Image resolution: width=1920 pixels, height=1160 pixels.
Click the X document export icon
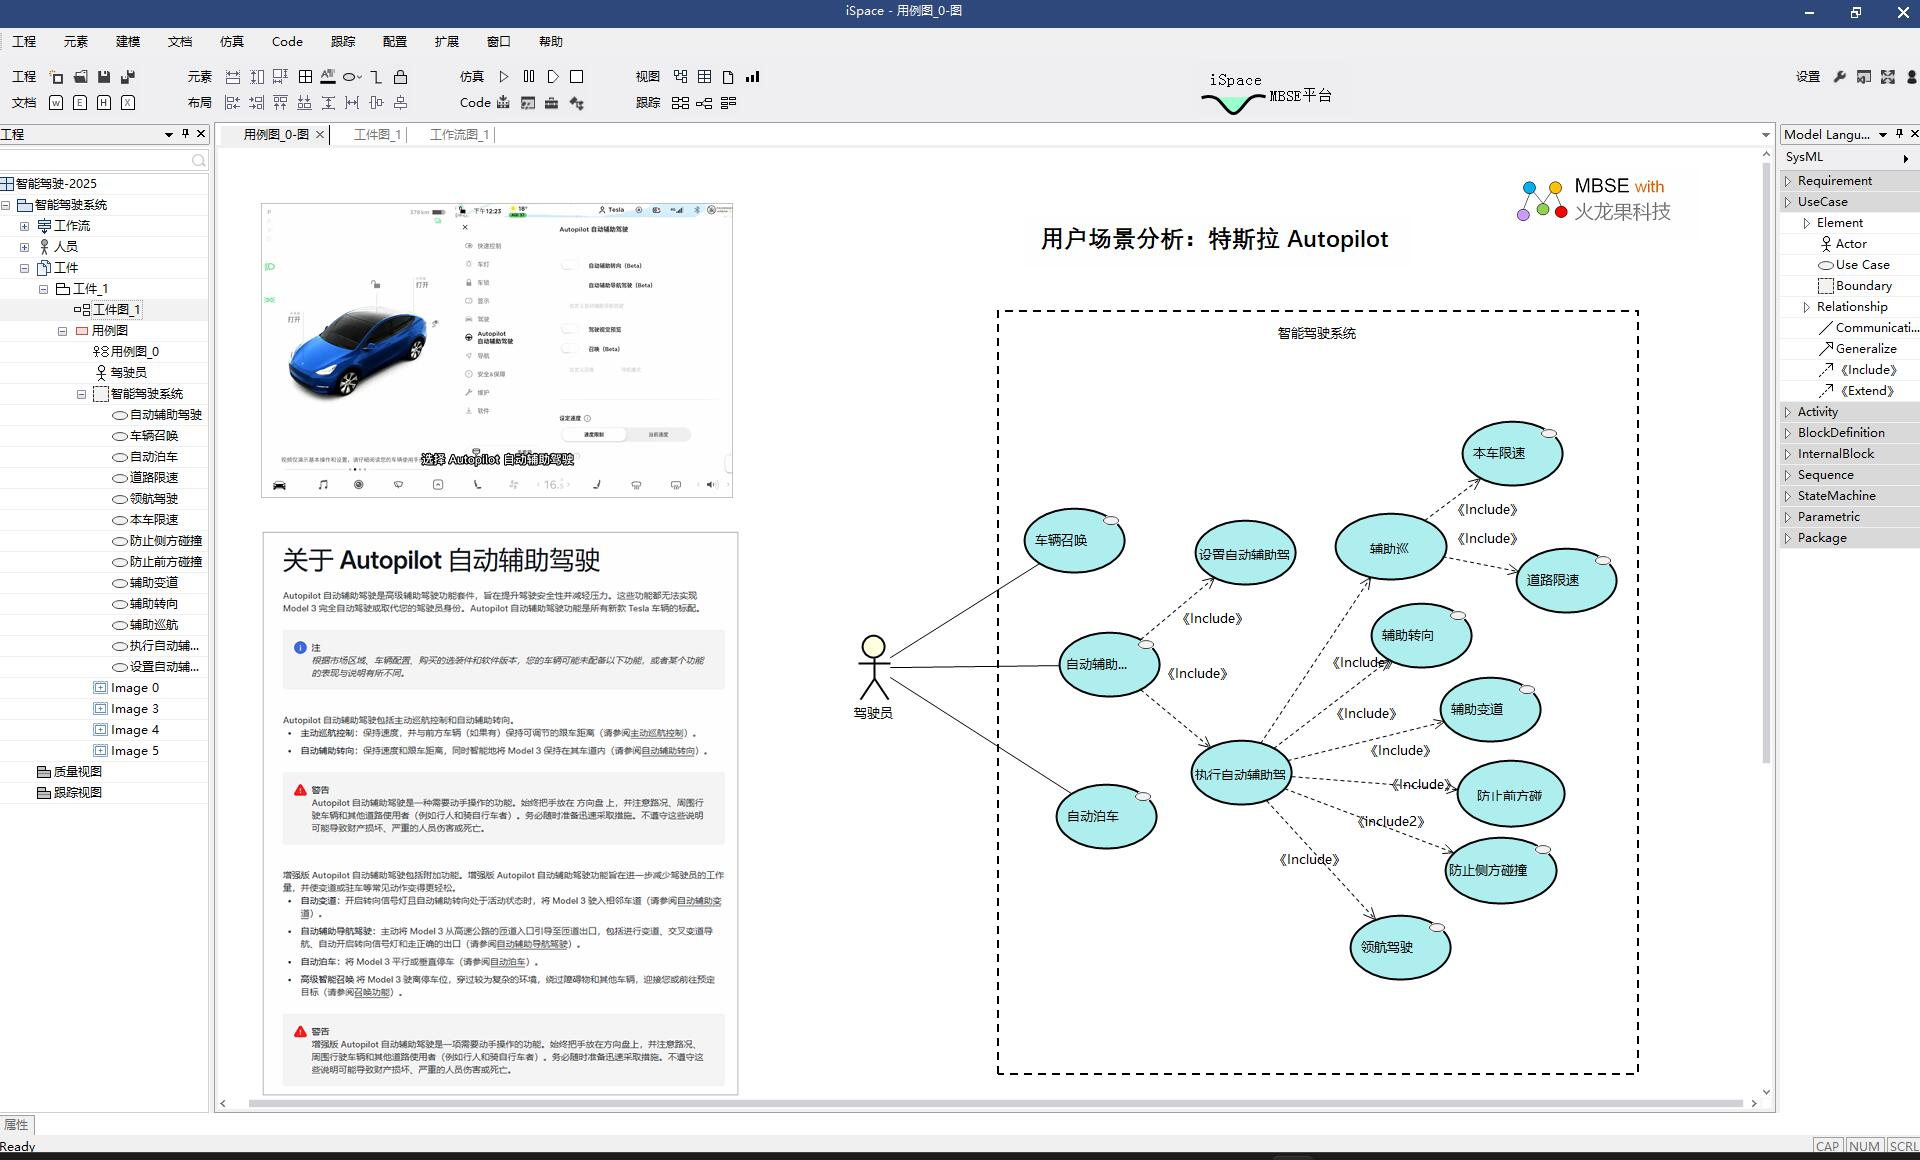(x=128, y=103)
